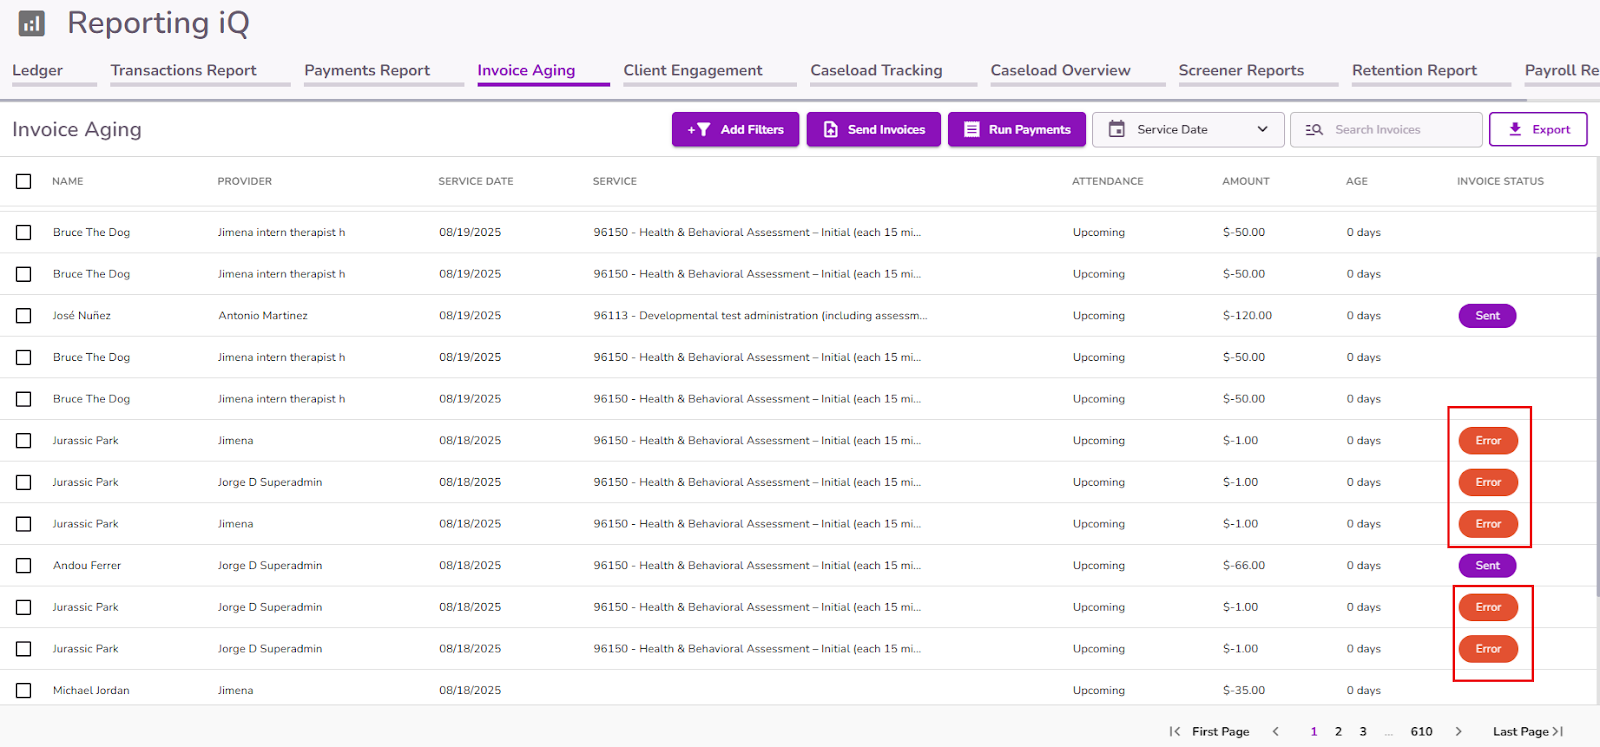The image size is (1600, 747).
Task: Select current page 1 in pagination
Action: (x=1314, y=732)
